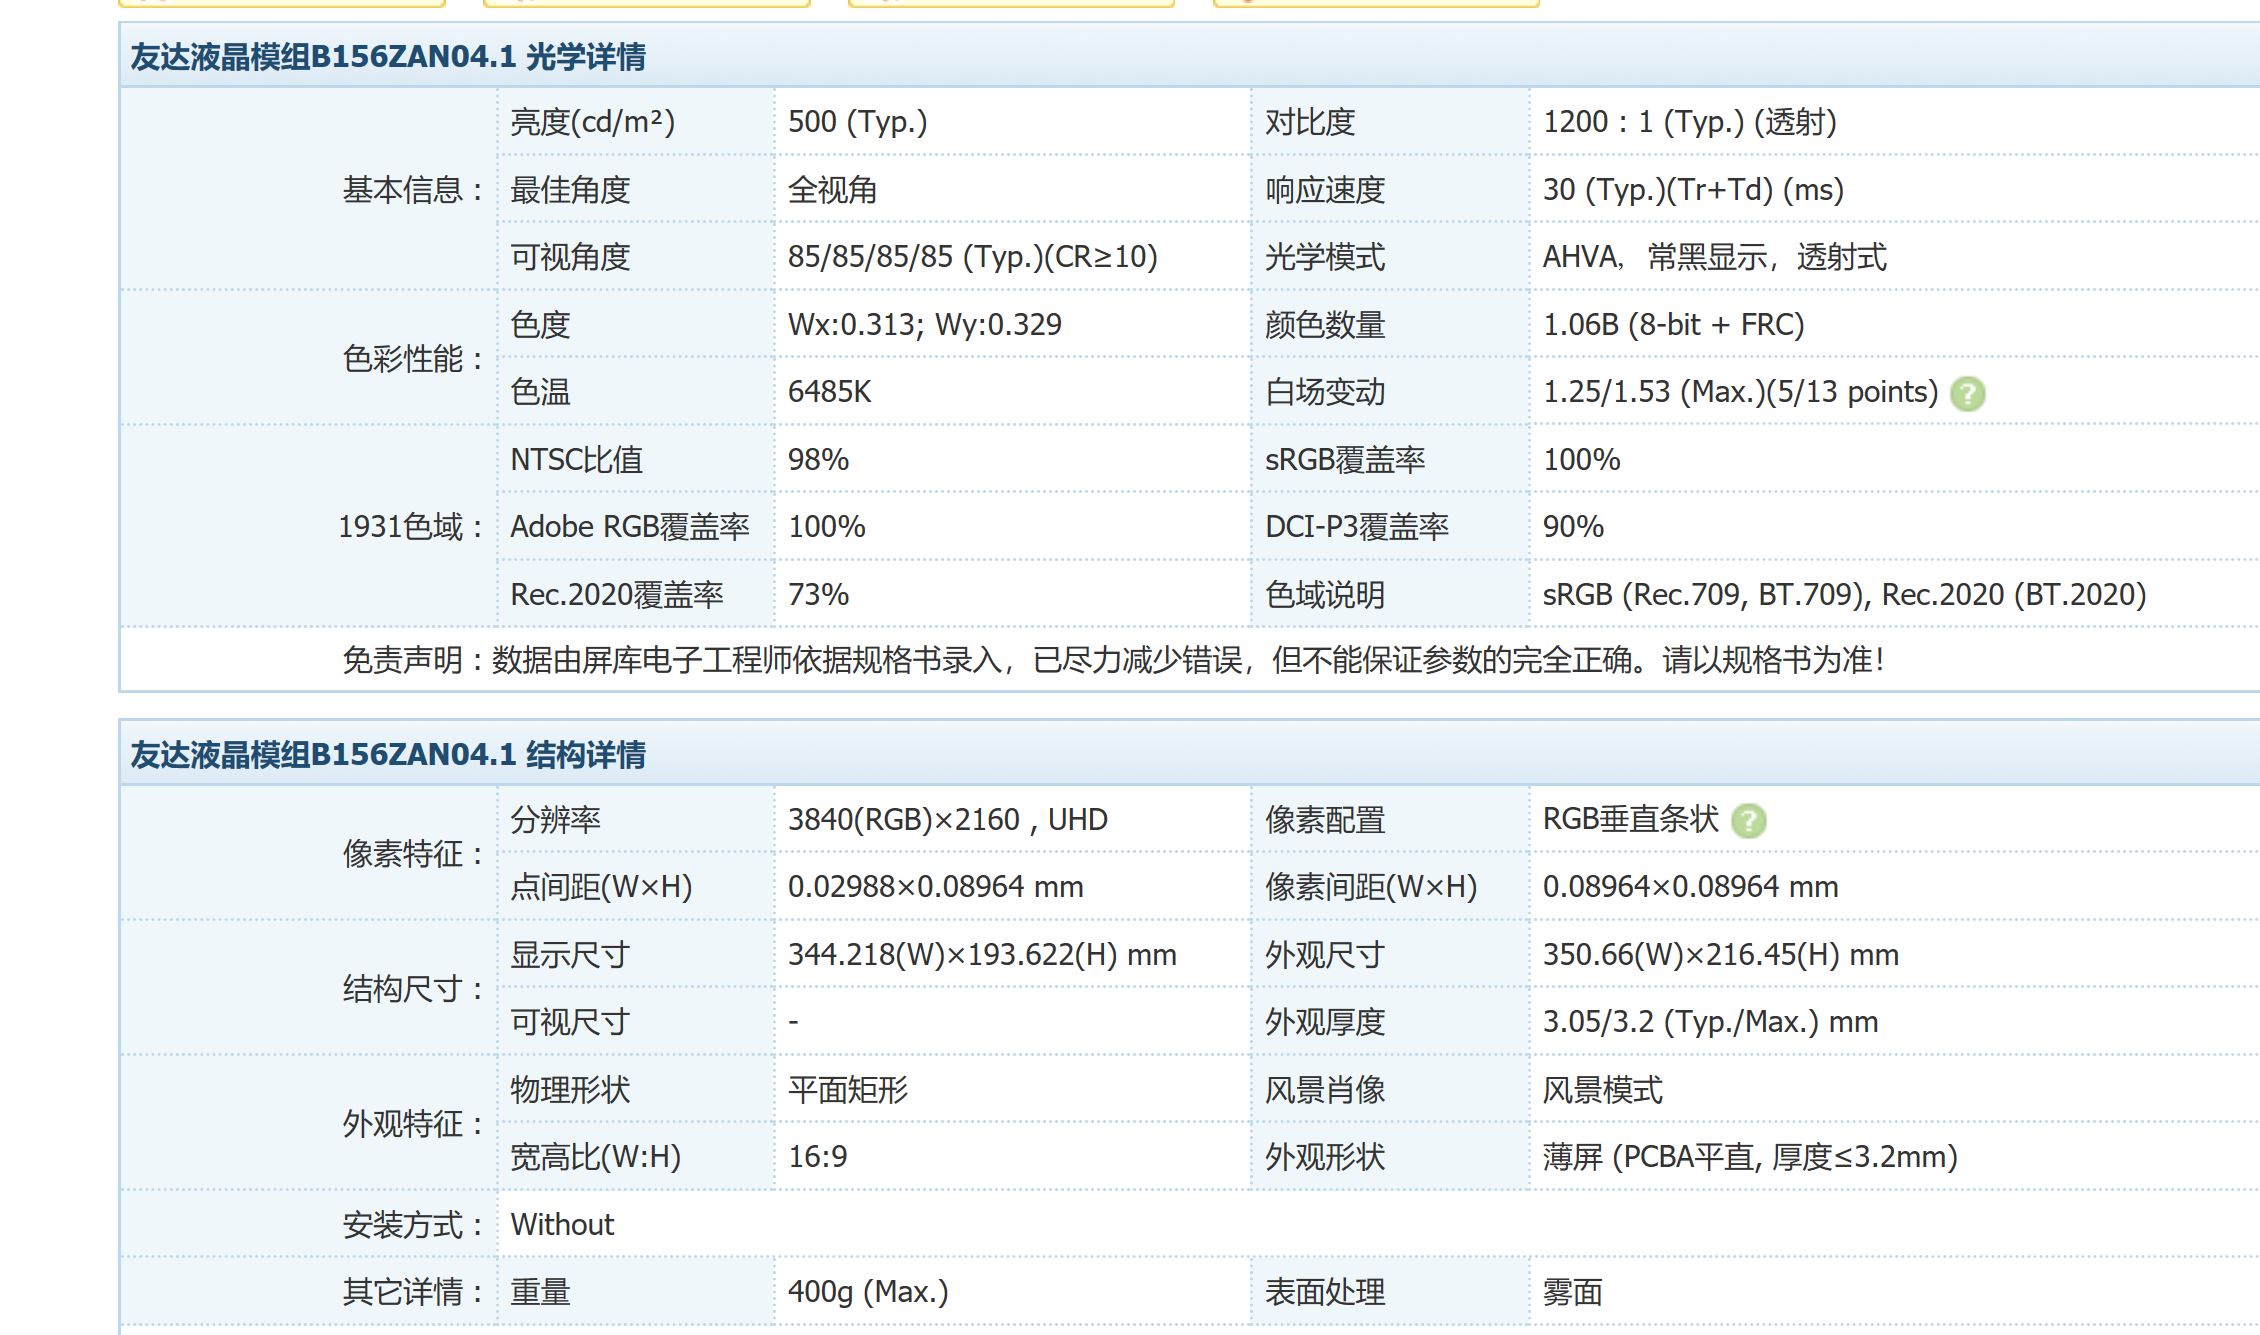Click display size 344.218(W)×193.622(H) mm

click(x=982, y=955)
